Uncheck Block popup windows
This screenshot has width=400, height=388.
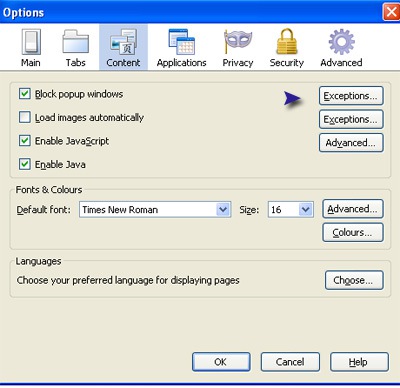click(25, 94)
